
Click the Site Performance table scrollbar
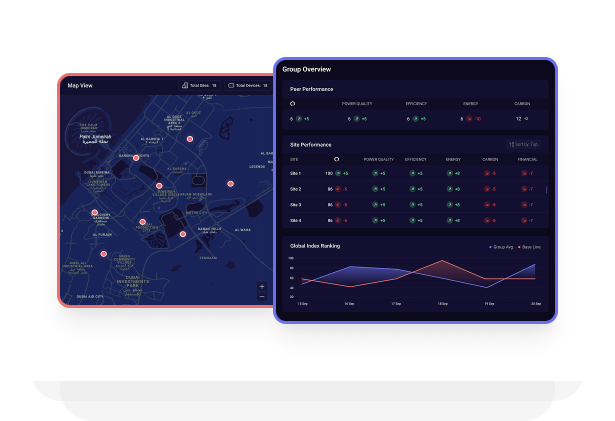tap(546, 188)
